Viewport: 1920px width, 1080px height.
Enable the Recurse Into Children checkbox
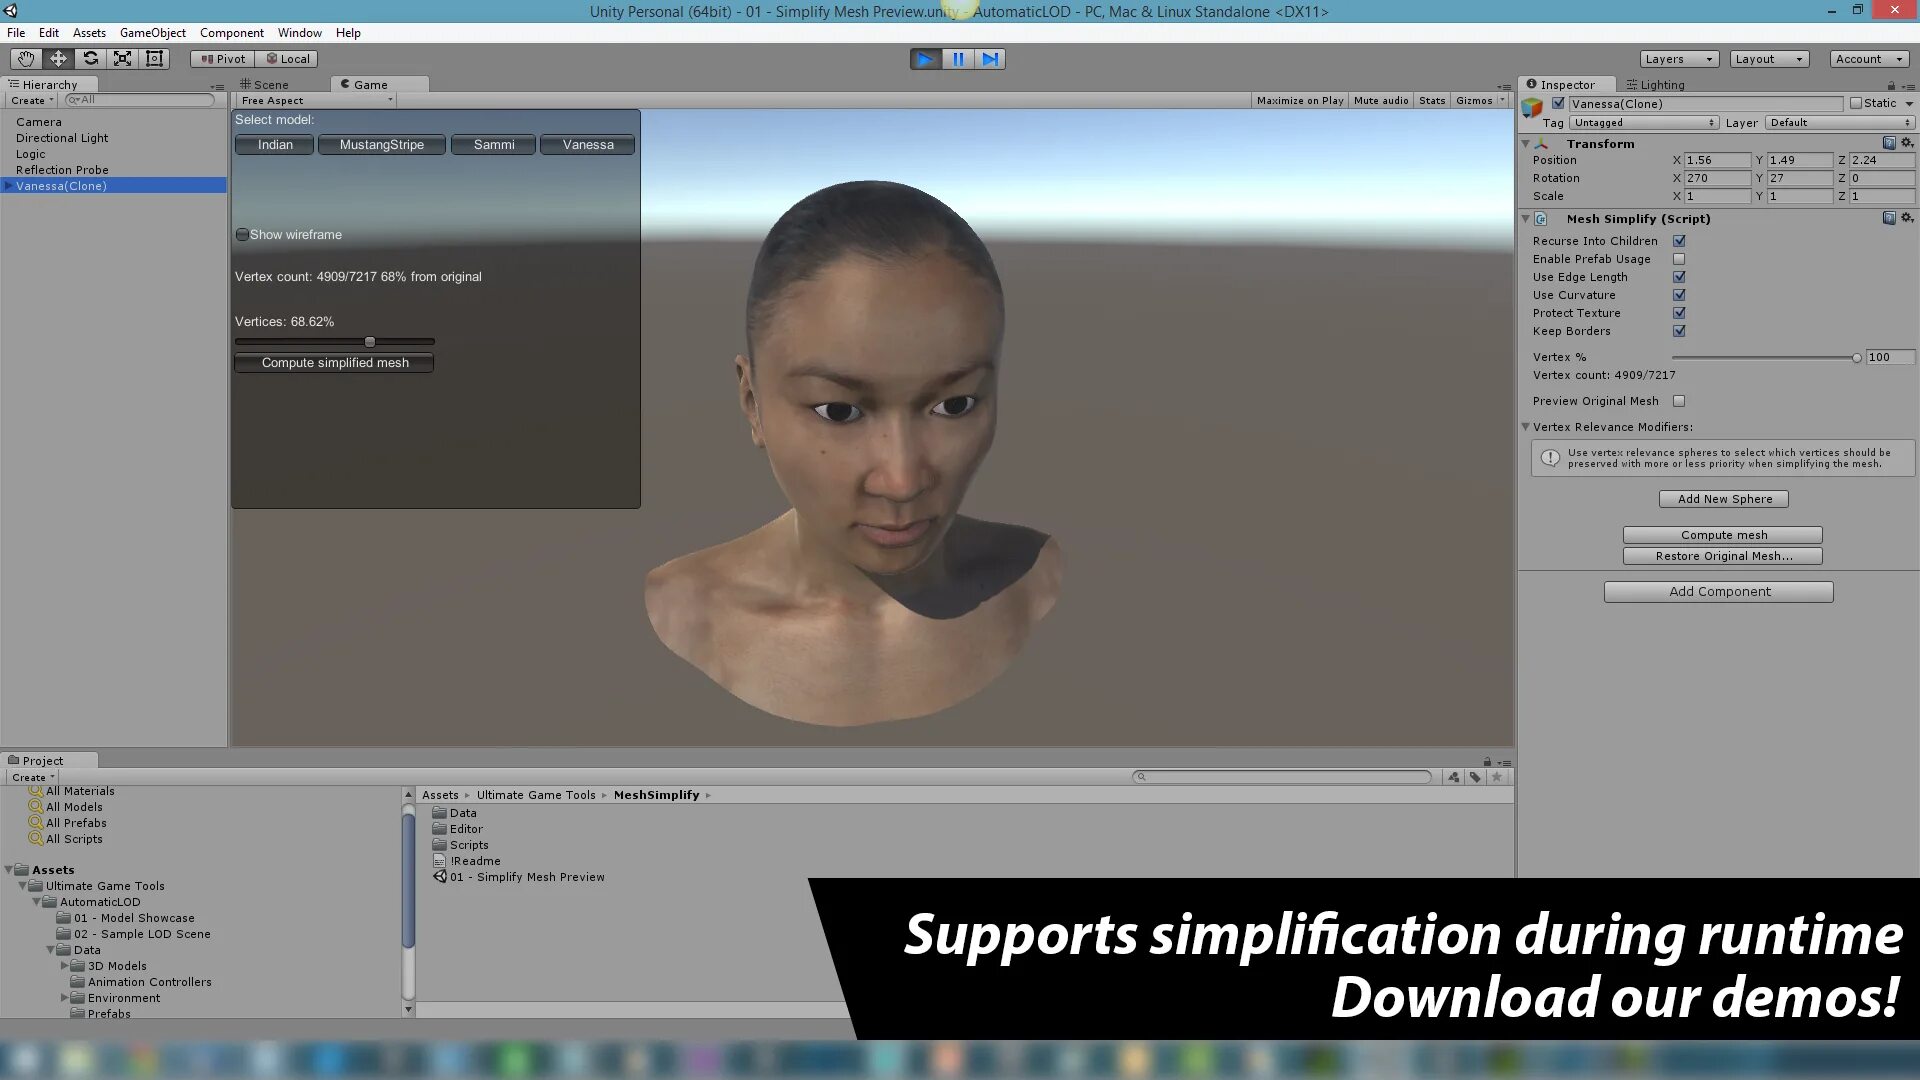[x=1679, y=240]
